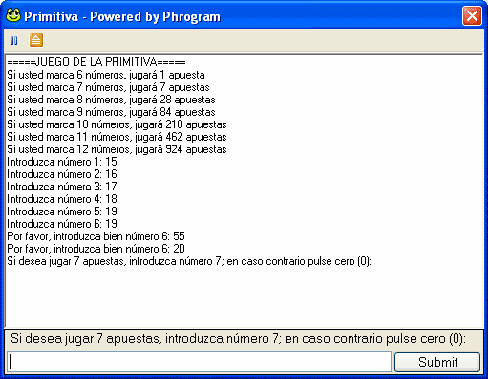This screenshot has height=379, width=488.
Task: Click line 'Introduzca número 2: 16'
Action: tap(63, 174)
